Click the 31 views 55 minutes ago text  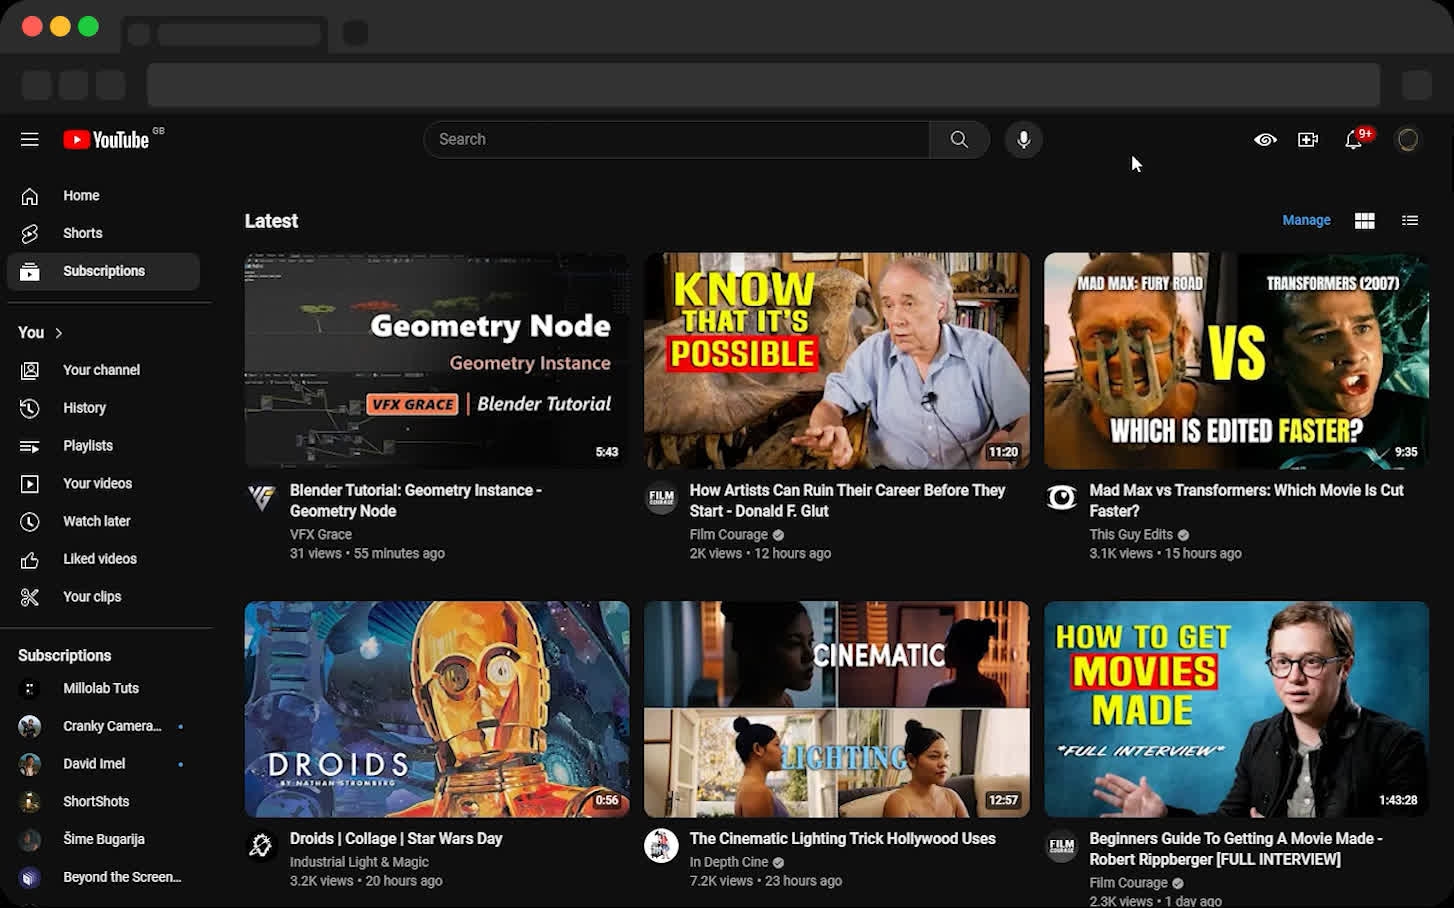tap(367, 554)
